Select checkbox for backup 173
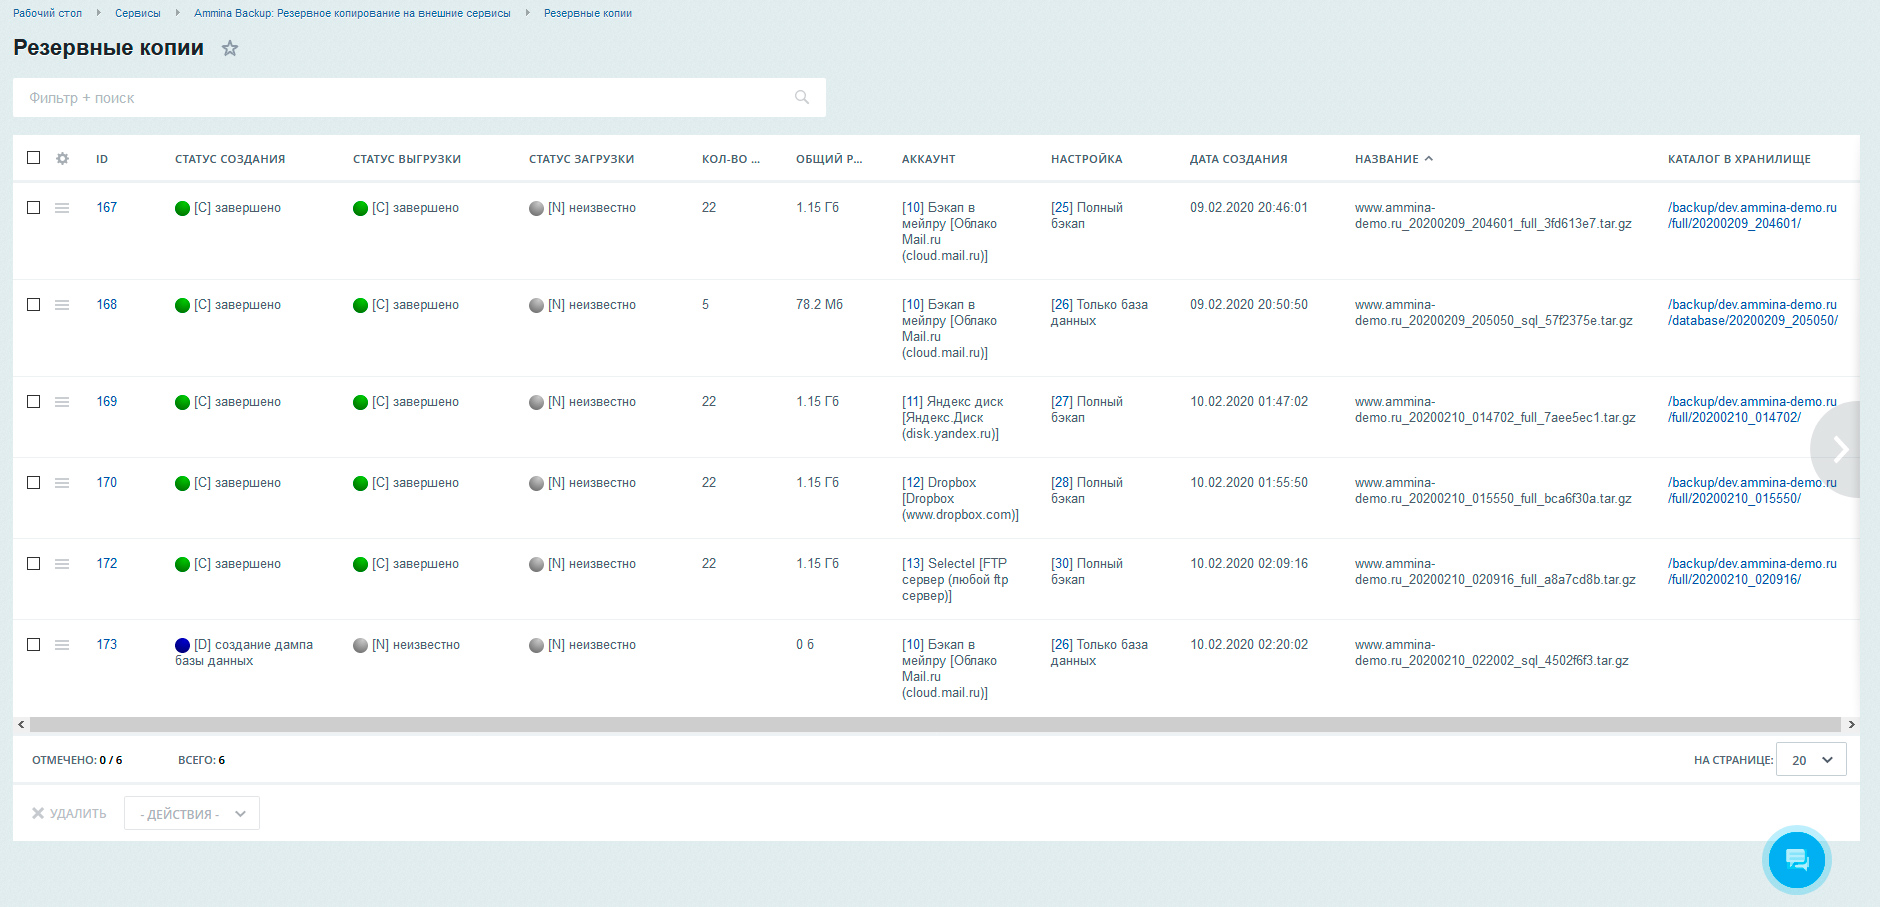Screen dimensions: 1880x907 pyautogui.click(x=33, y=644)
